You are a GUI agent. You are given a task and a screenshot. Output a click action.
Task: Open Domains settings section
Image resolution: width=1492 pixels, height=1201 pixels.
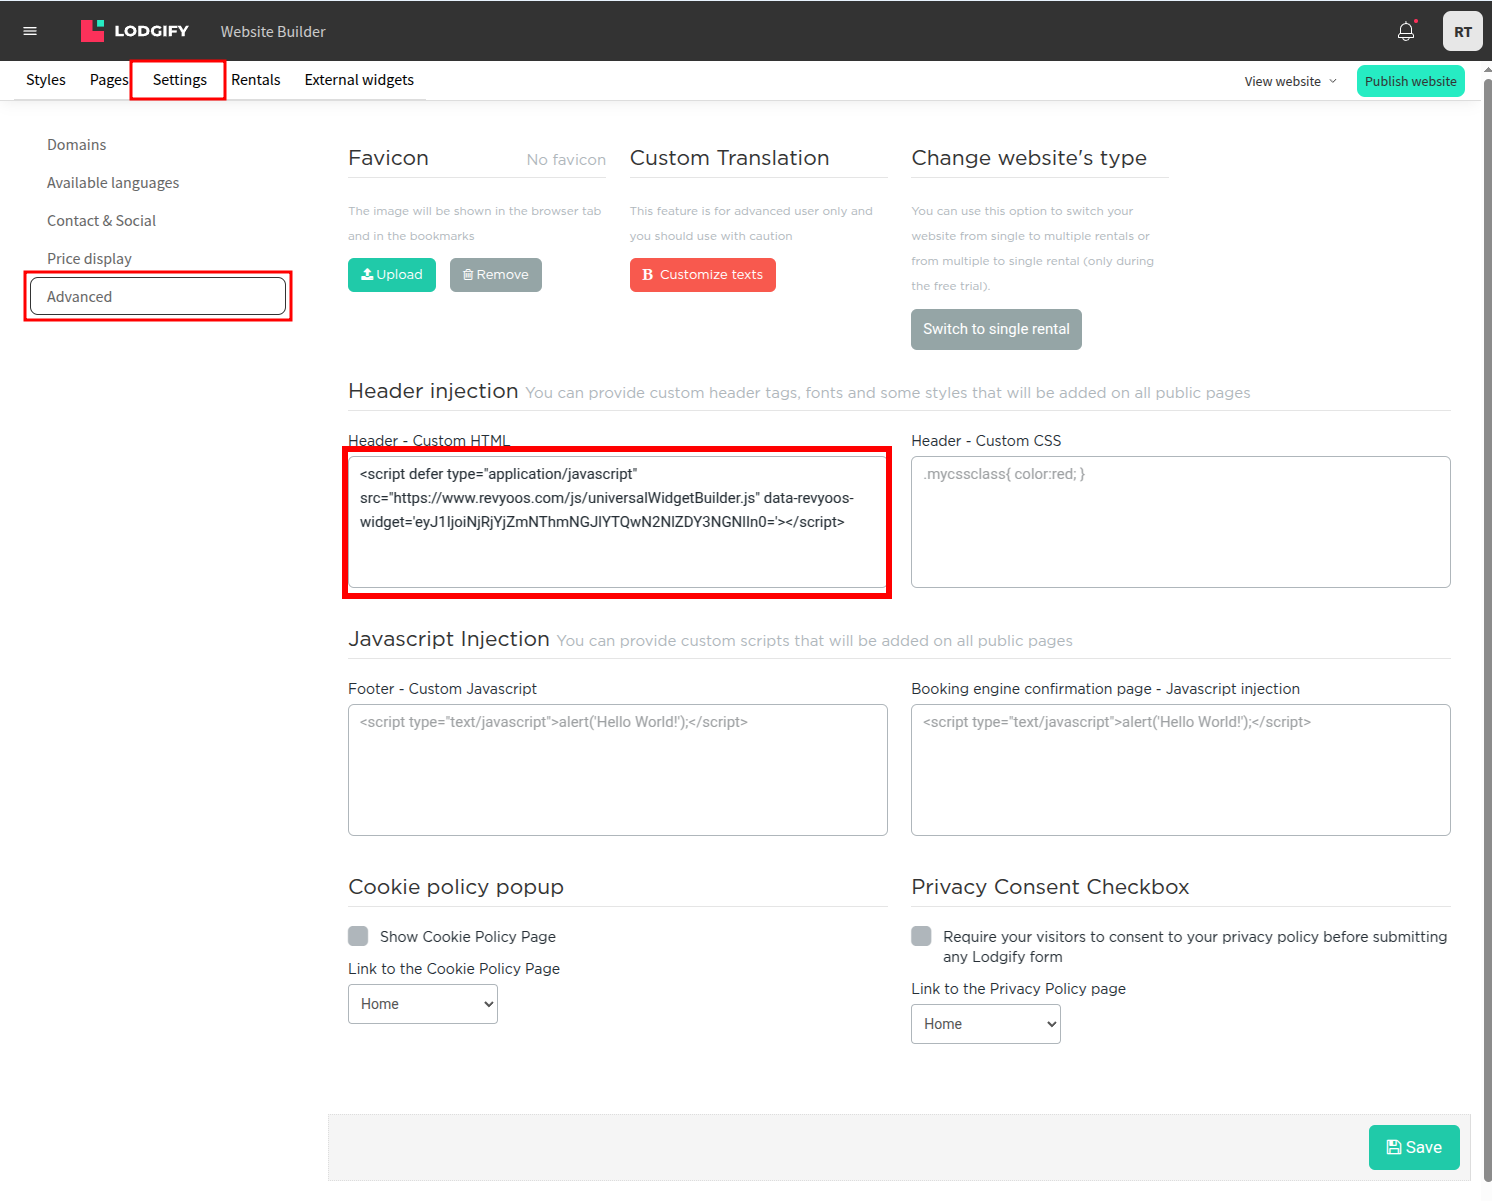coord(77,145)
